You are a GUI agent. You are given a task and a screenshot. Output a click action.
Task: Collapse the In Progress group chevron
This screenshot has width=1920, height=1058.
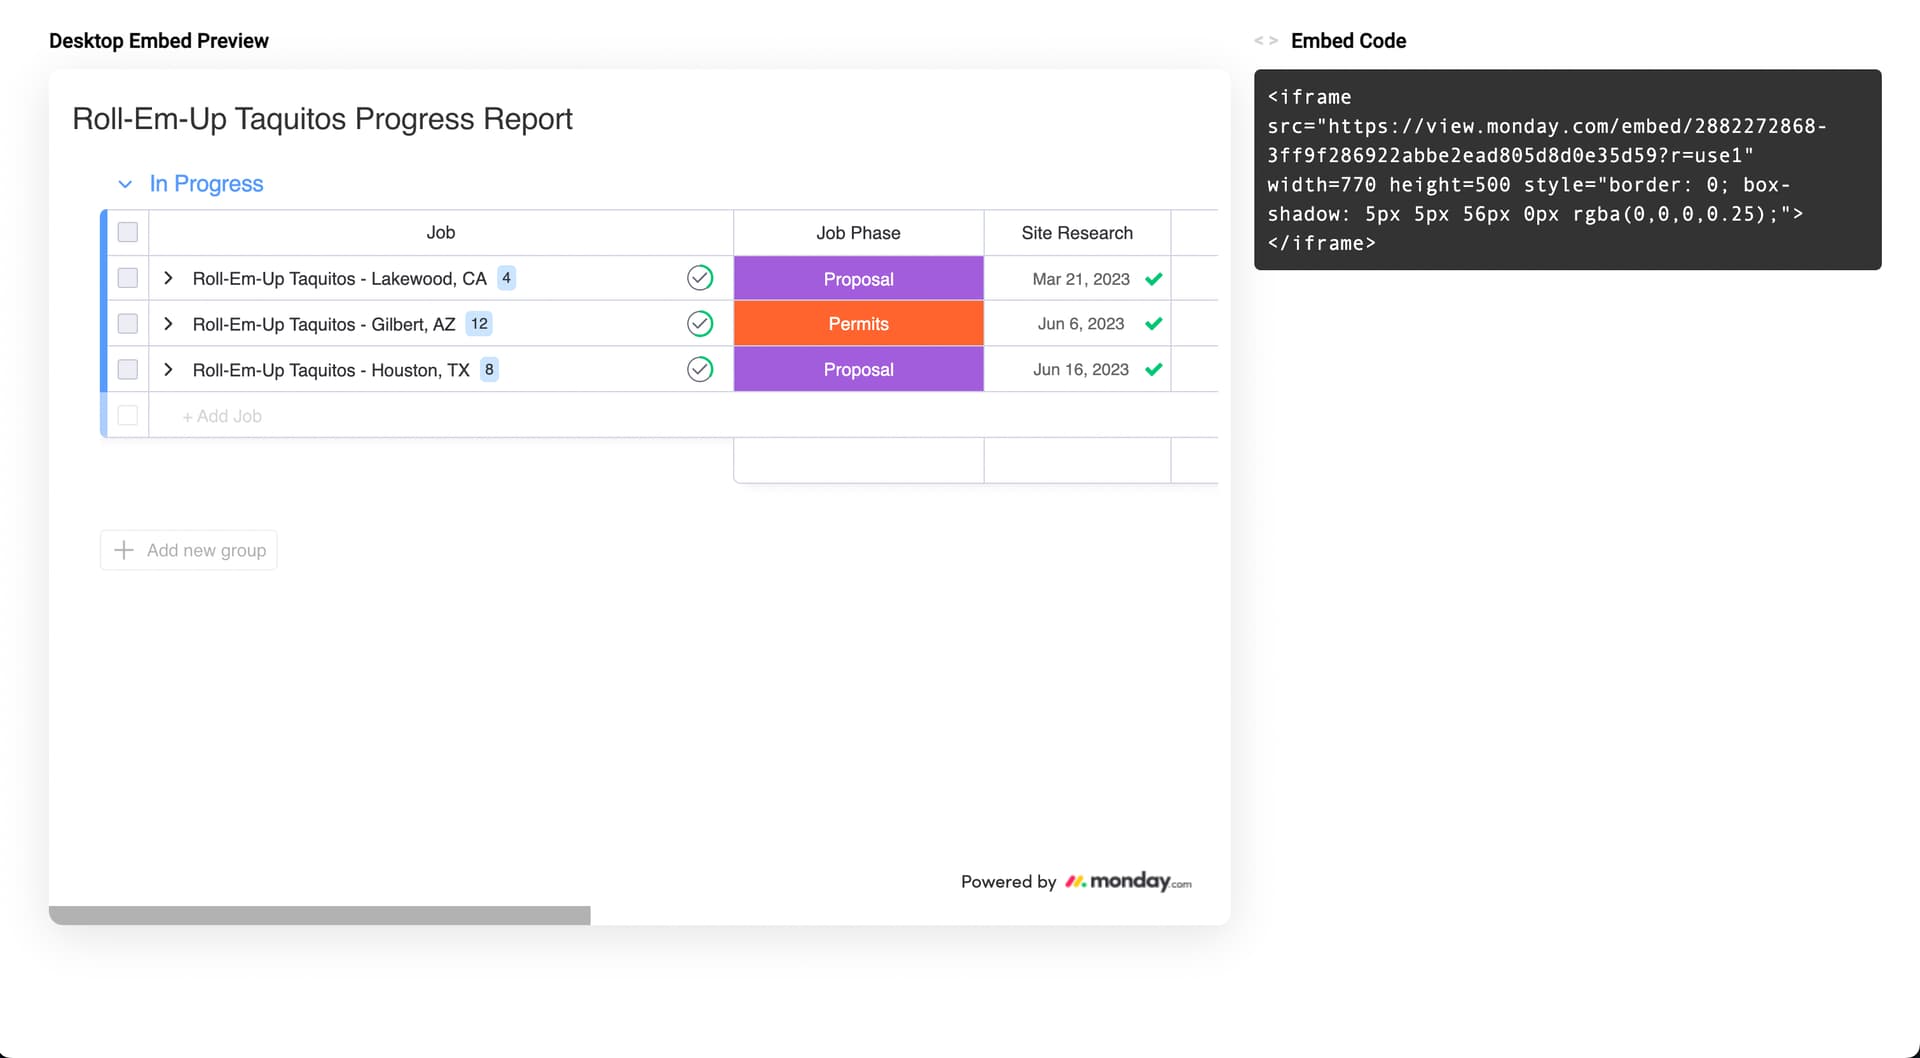pyautogui.click(x=125, y=184)
